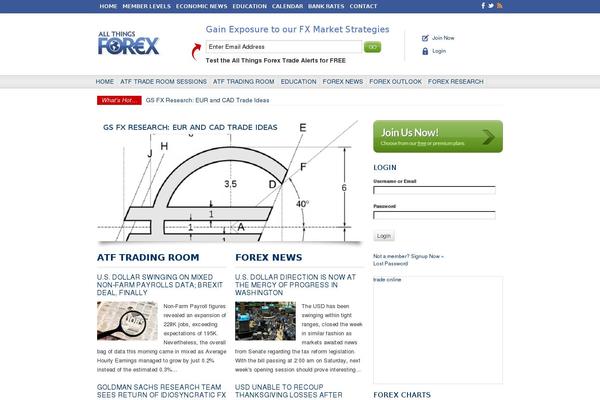Image resolution: width=600 pixels, height=400 pixels.
Task: Open FOREX OUTLOOK menu item
Action: [395, 82]
